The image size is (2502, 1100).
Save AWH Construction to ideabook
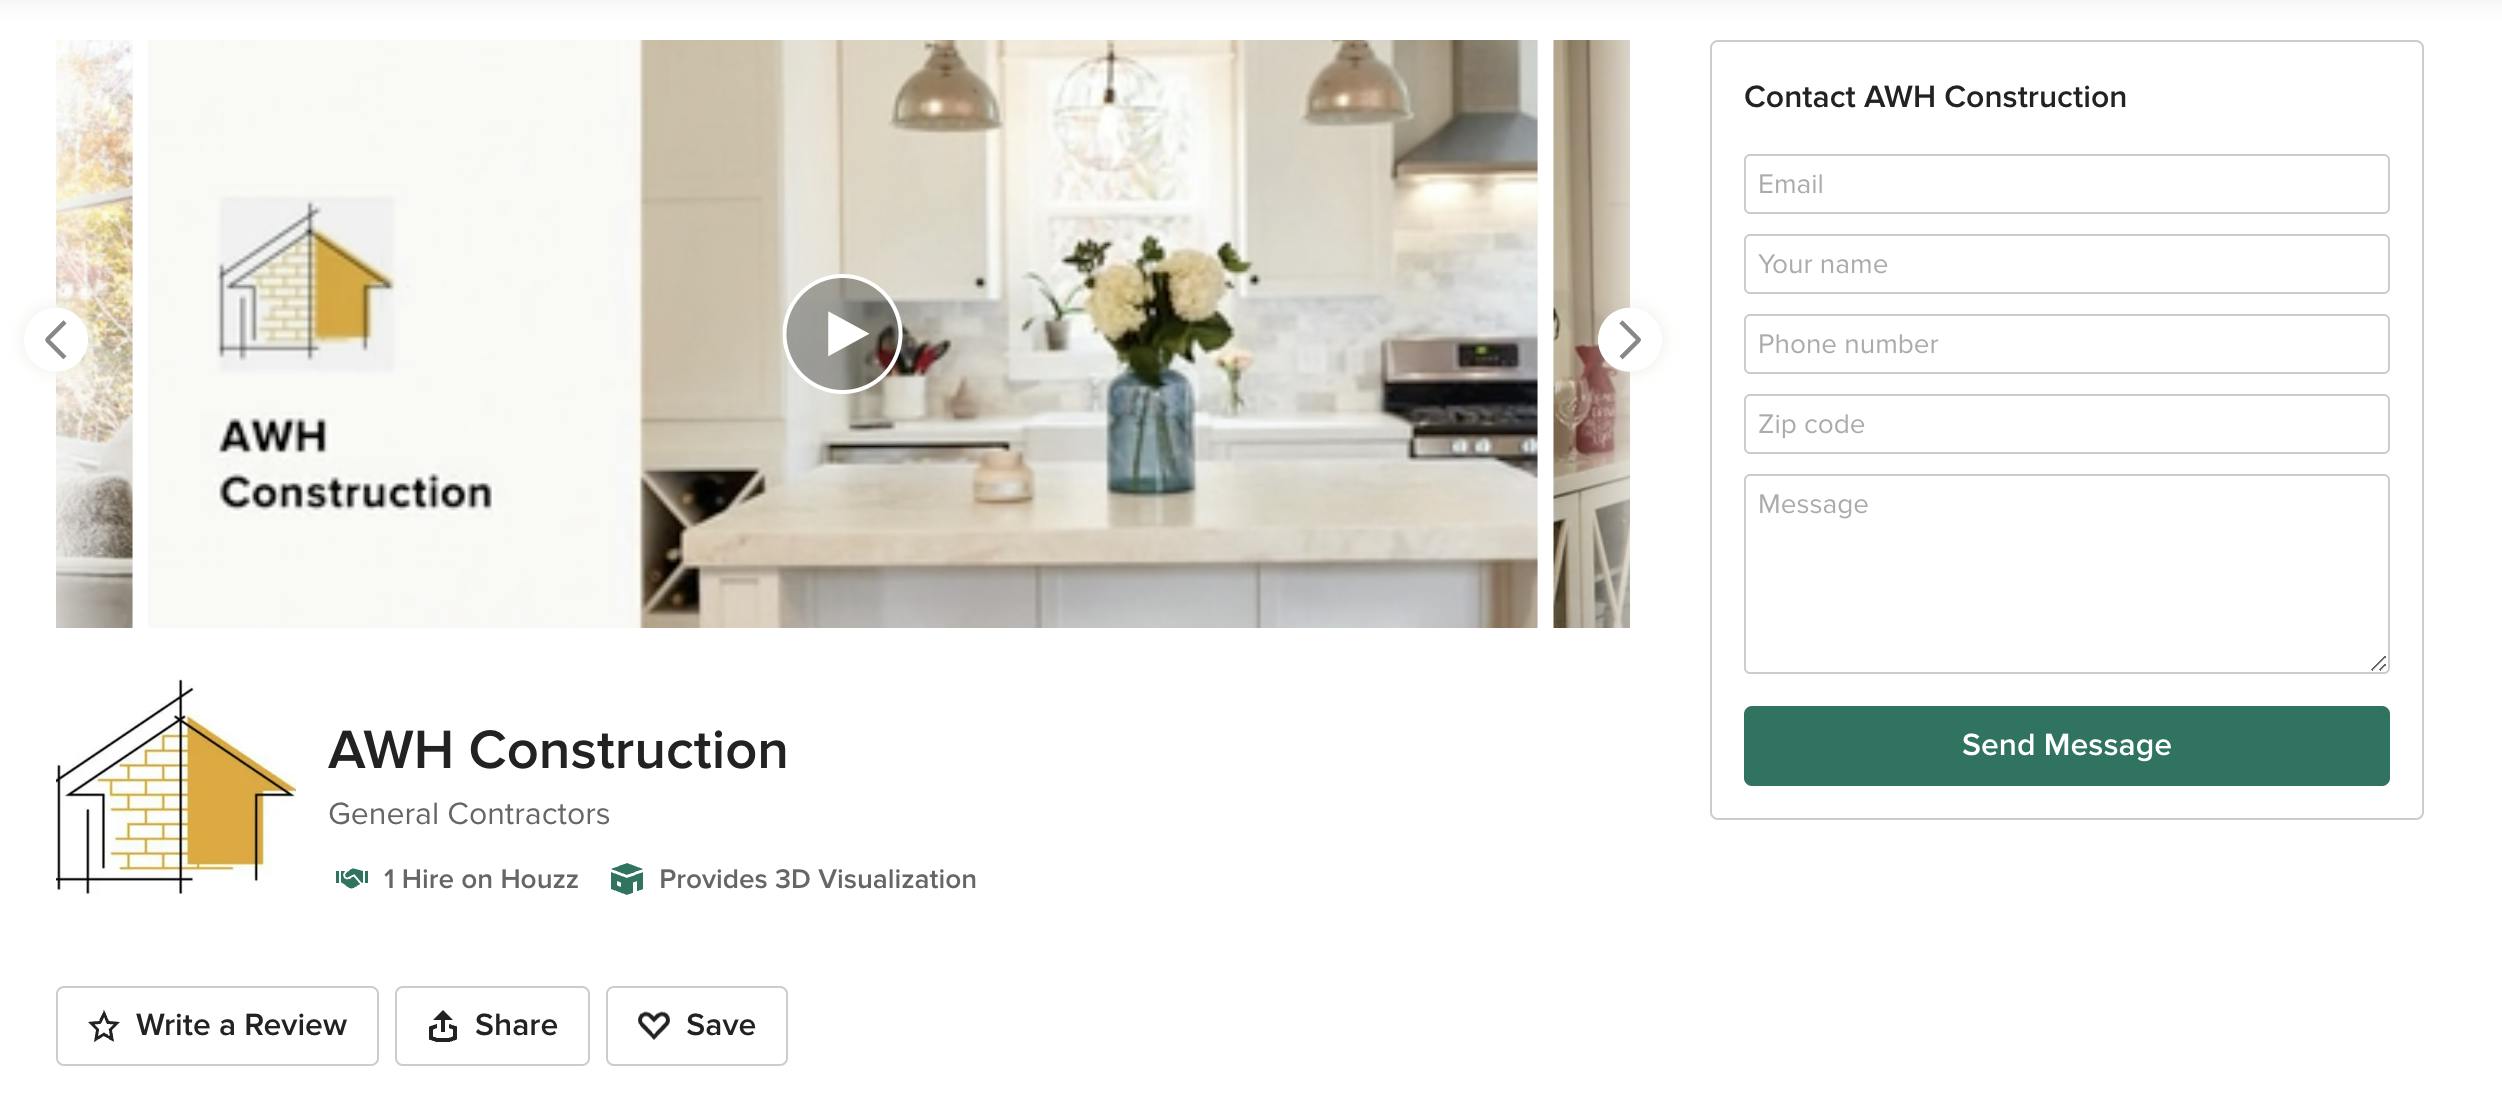pyautogui.click(x=696, y=1026)
